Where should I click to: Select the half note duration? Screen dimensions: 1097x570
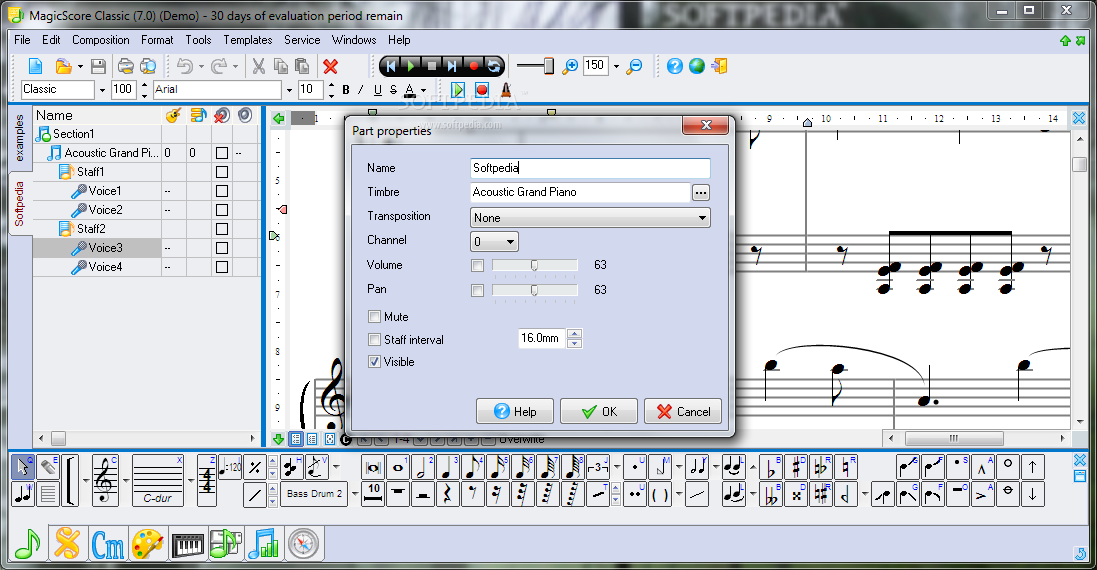(x=422, y=467)
